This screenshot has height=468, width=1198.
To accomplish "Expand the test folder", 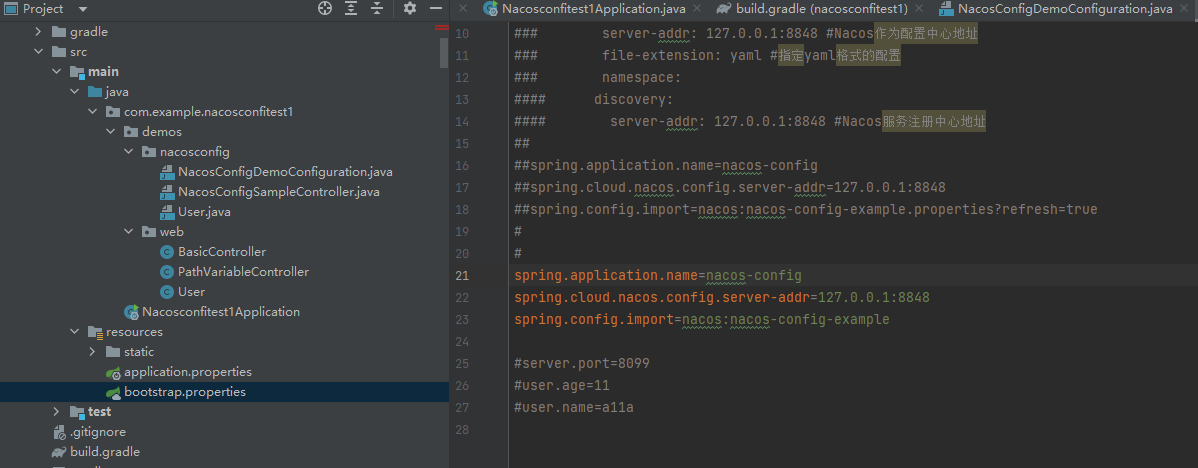I will coord(57,412).
